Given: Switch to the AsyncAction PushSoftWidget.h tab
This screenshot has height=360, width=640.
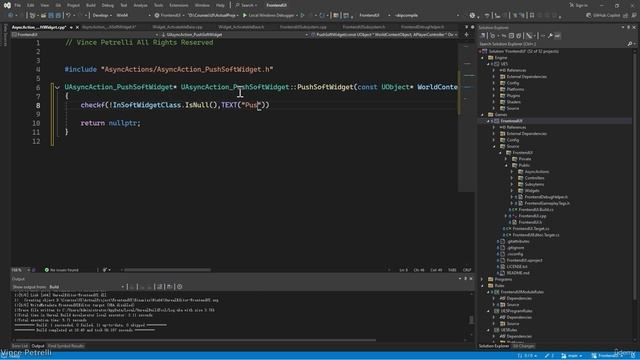Looking at the screenshot, I should click(x=109, y=27).
